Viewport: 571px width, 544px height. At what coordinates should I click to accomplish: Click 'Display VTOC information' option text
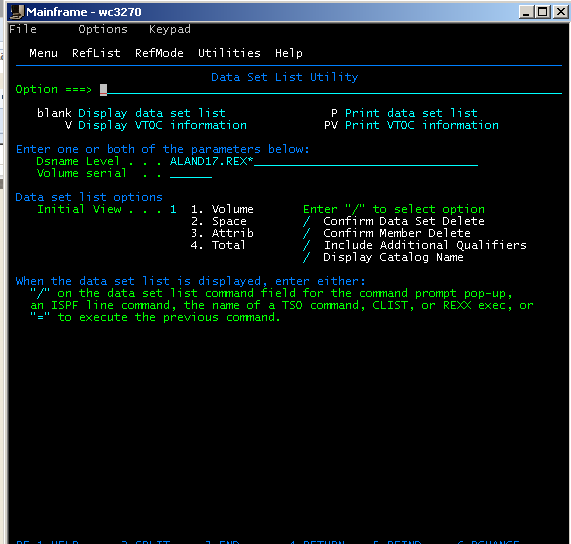pyautogui.click(x=162, y=125)
